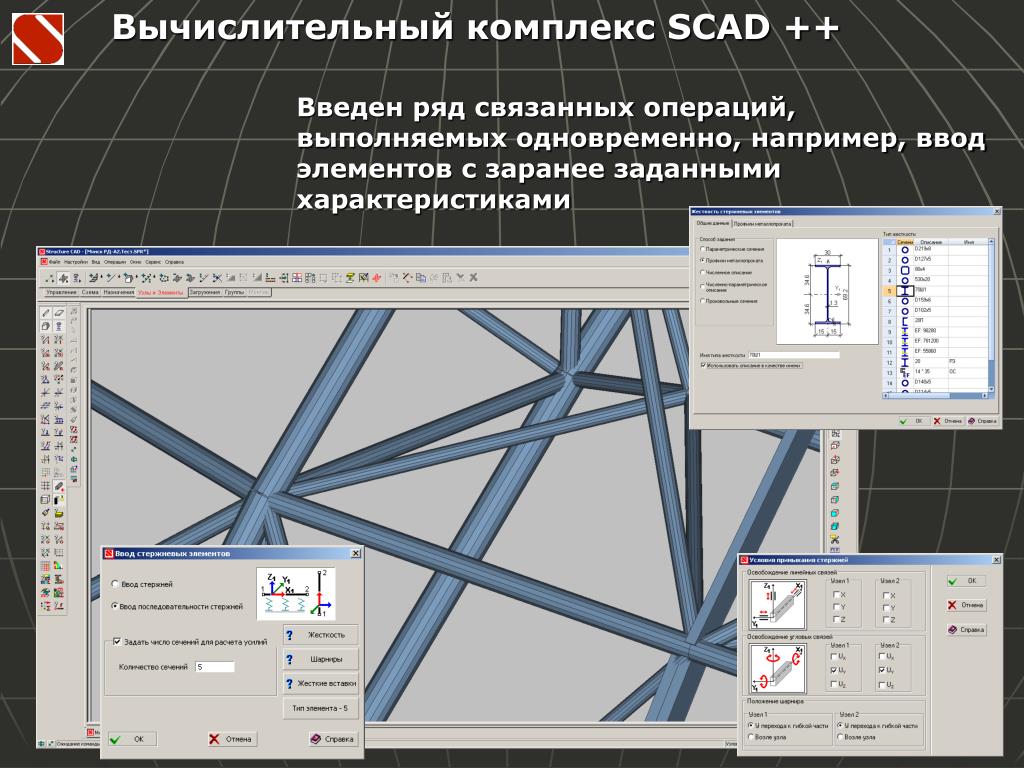Switch to 'Общие данные' tab in stiffness dialog

point(712,223)
